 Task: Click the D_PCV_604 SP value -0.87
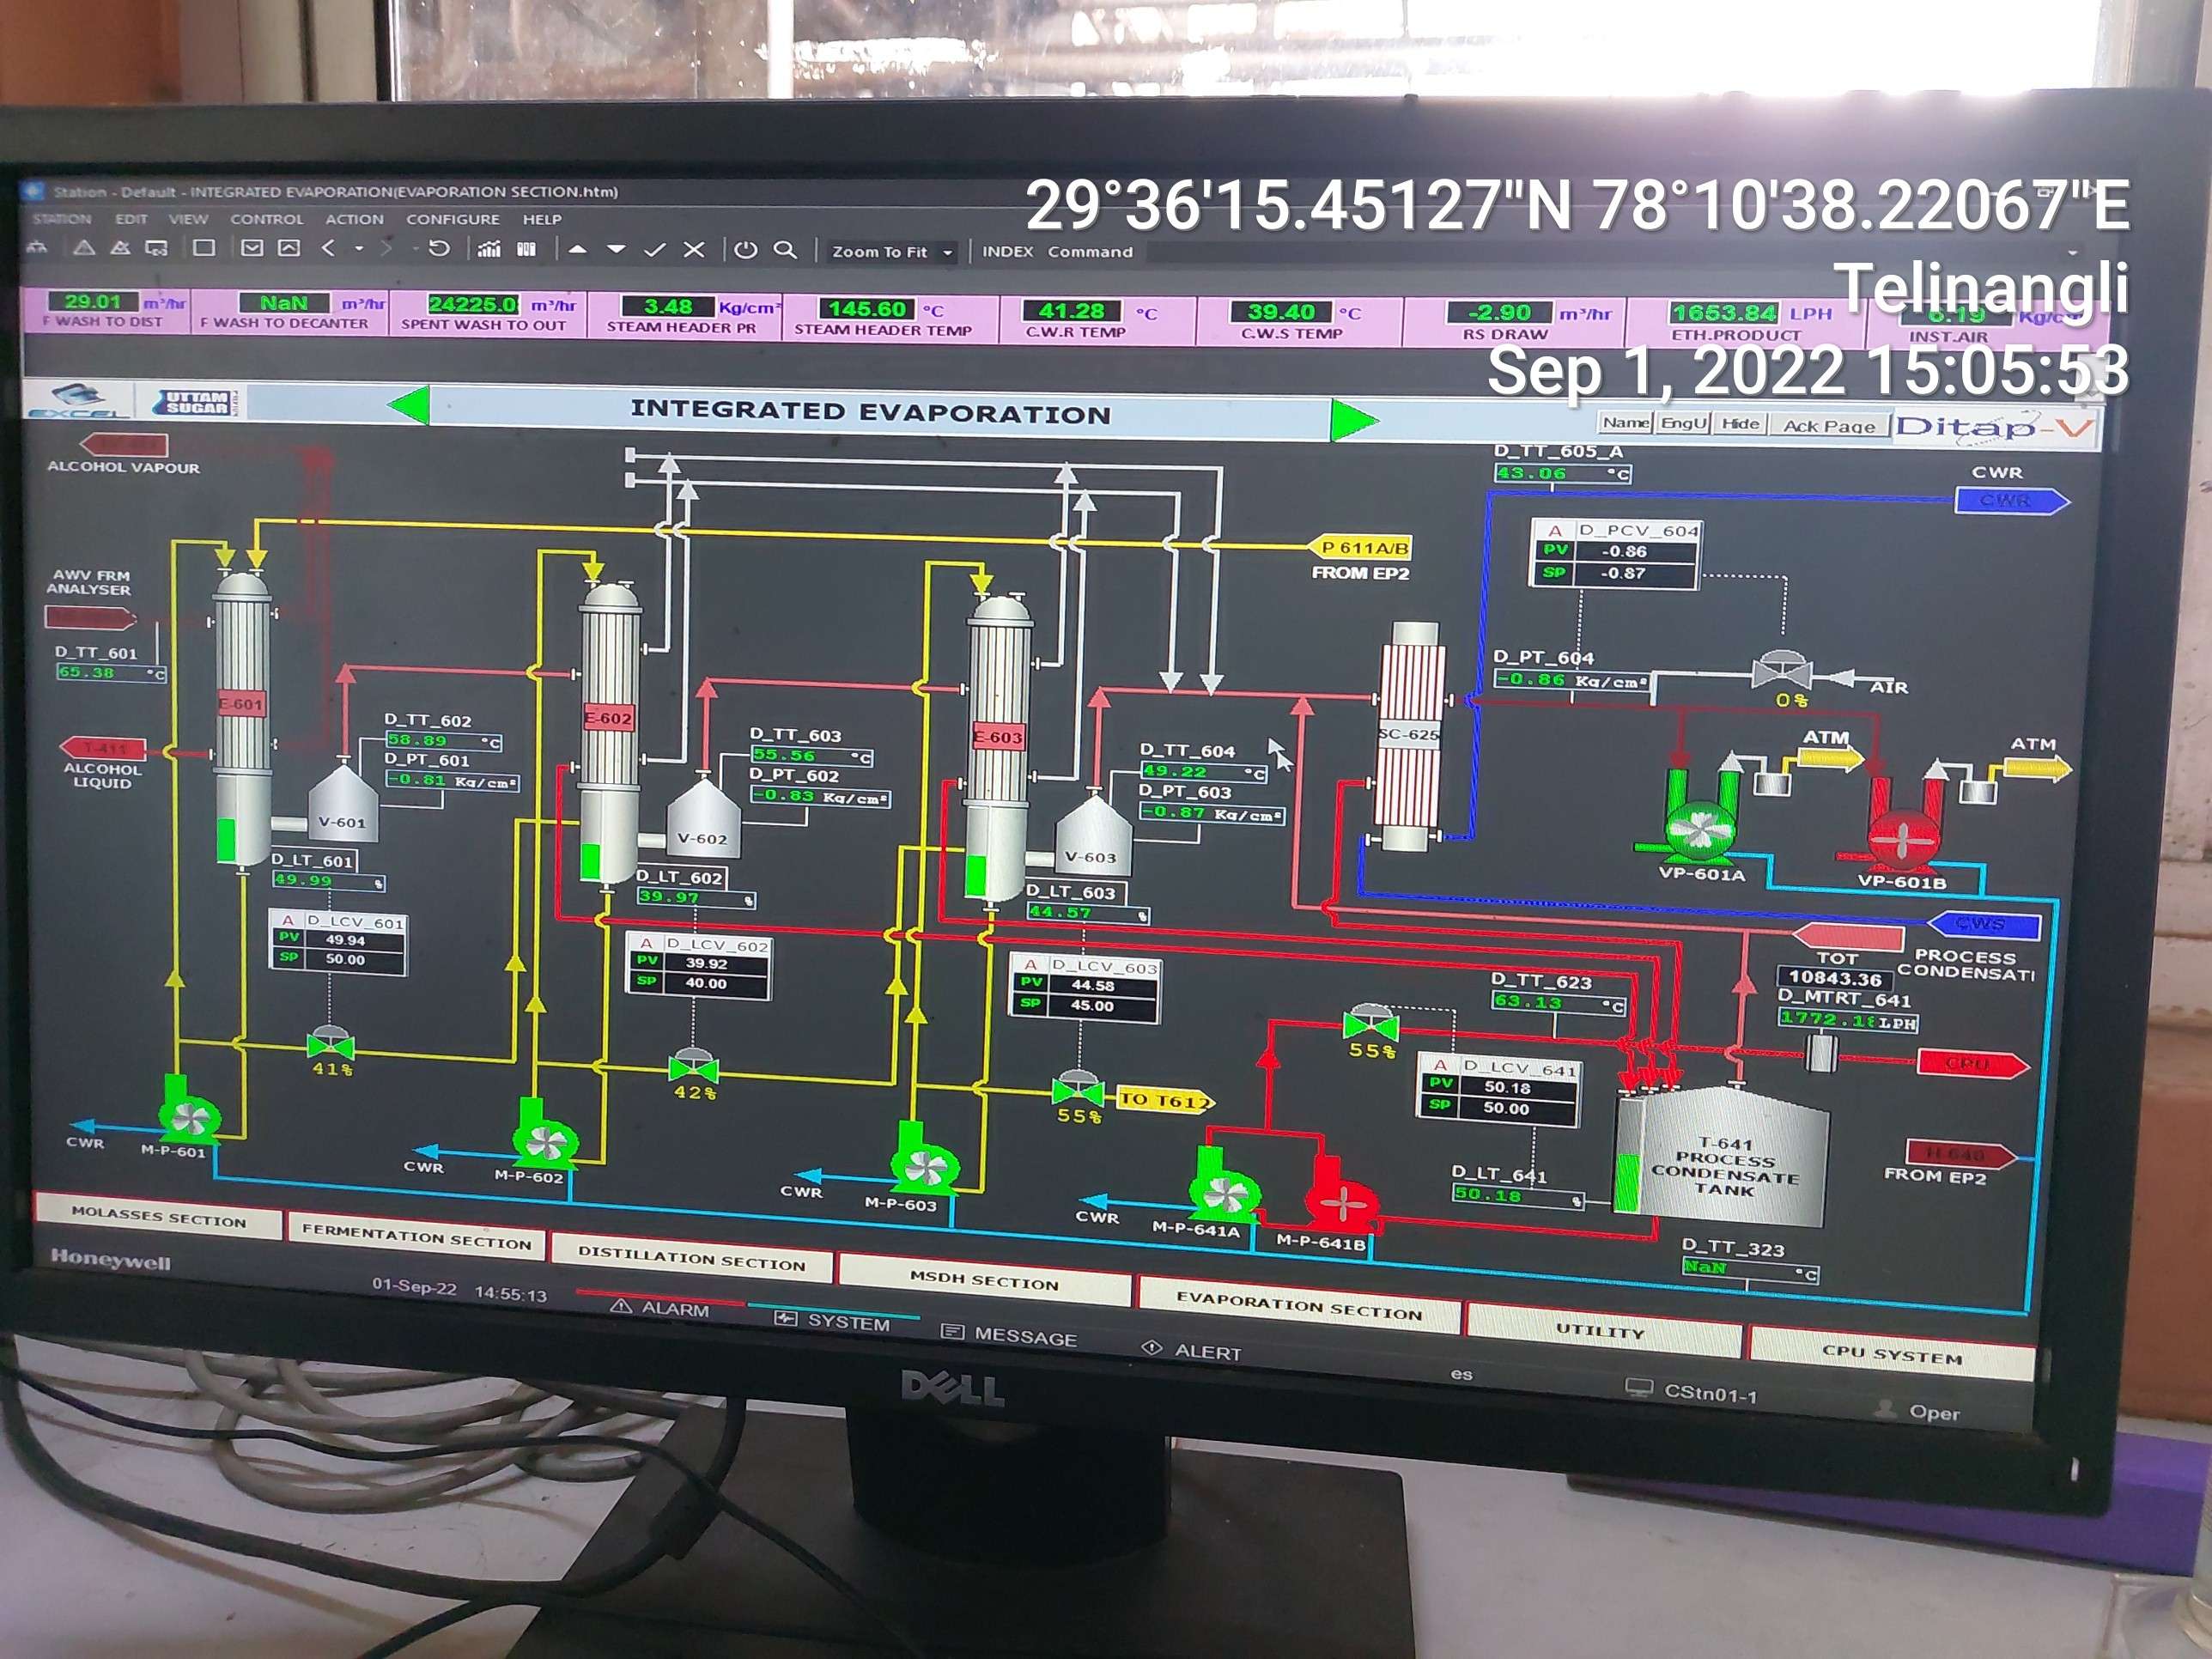(x=1623, y=573)
